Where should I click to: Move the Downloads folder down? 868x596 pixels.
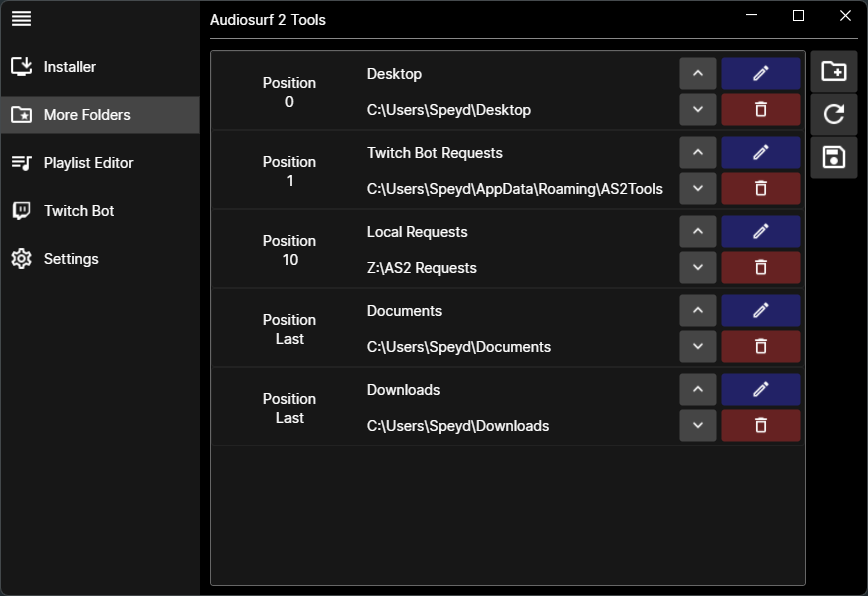(698, 426)
